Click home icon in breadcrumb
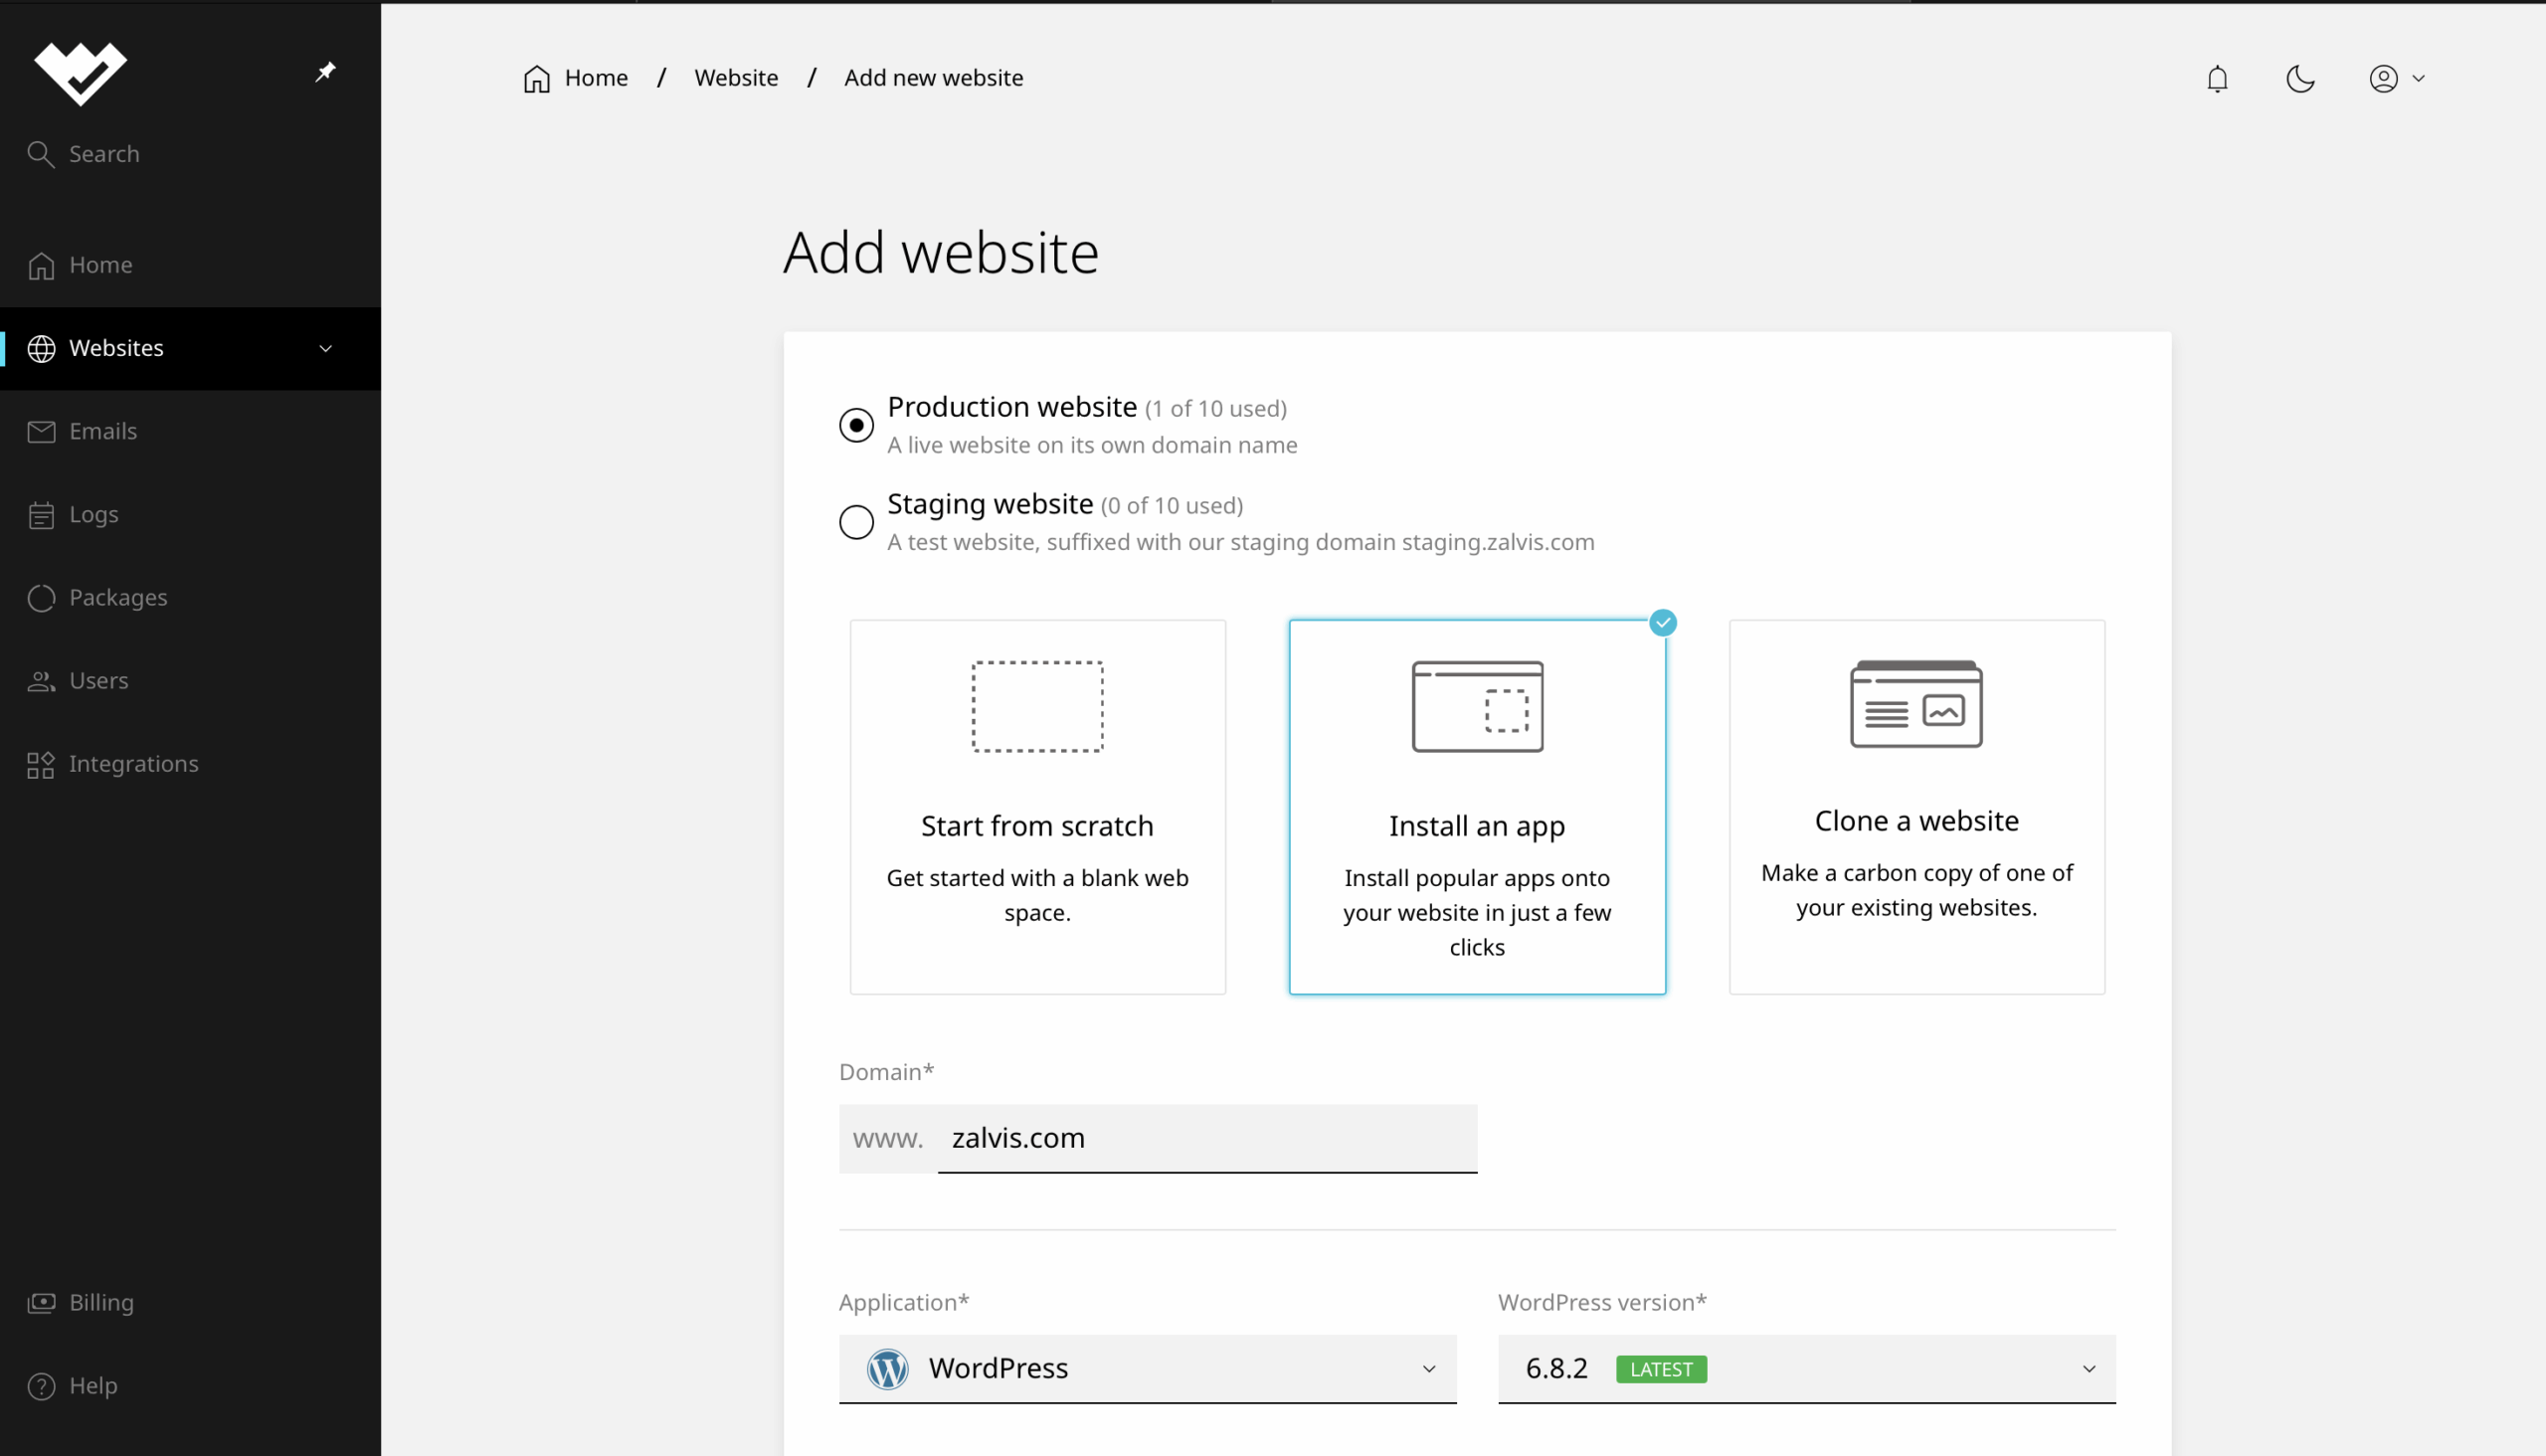The width and height of the screenshot is (2546, 1456). click(x=537, y=79)
